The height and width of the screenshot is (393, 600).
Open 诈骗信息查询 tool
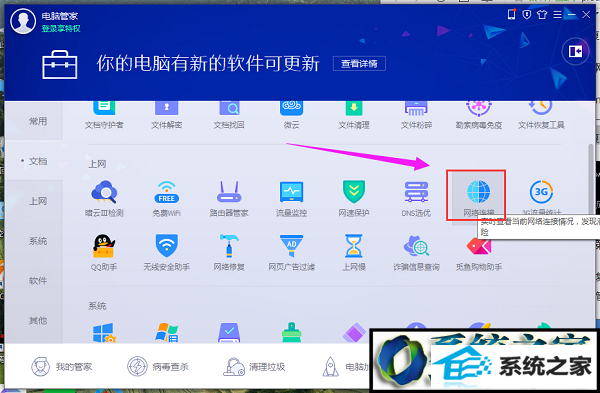416,253
